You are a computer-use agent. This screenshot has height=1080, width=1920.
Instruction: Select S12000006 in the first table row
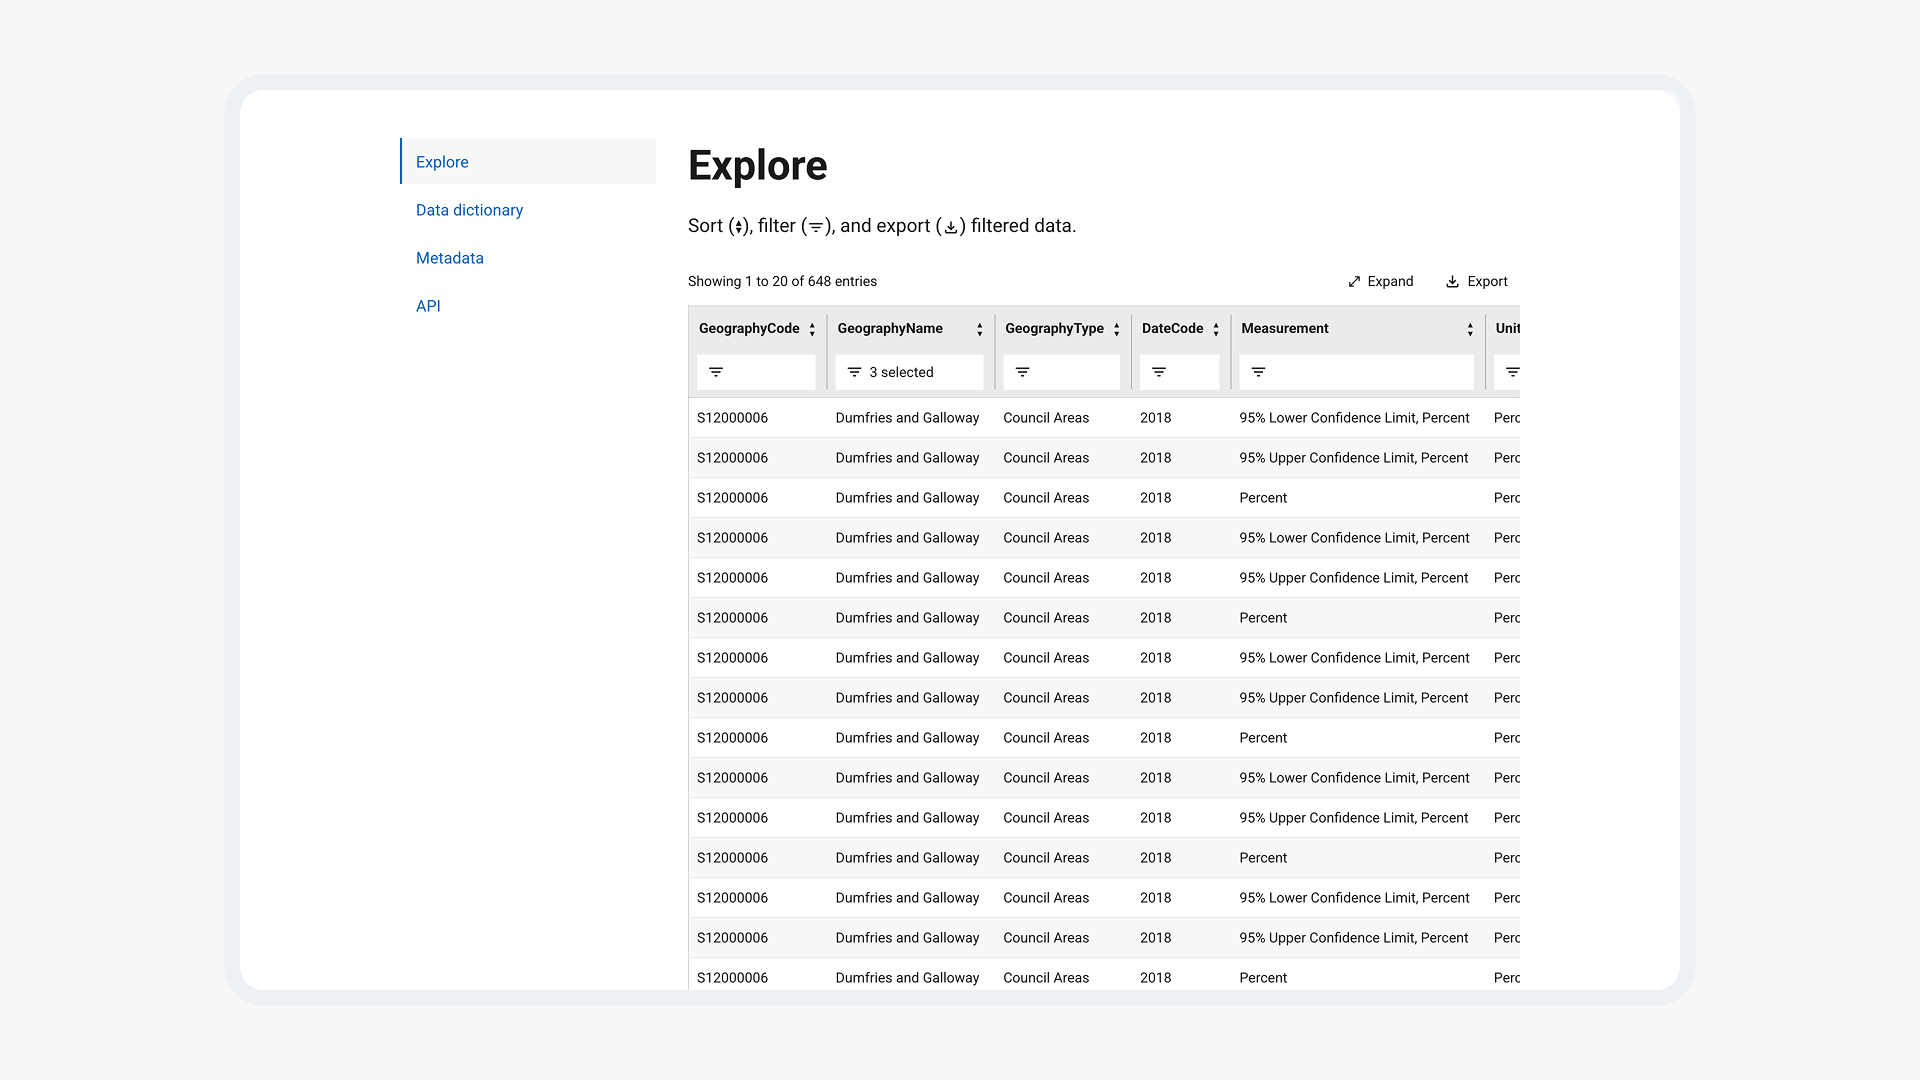[x=732, y=418]
